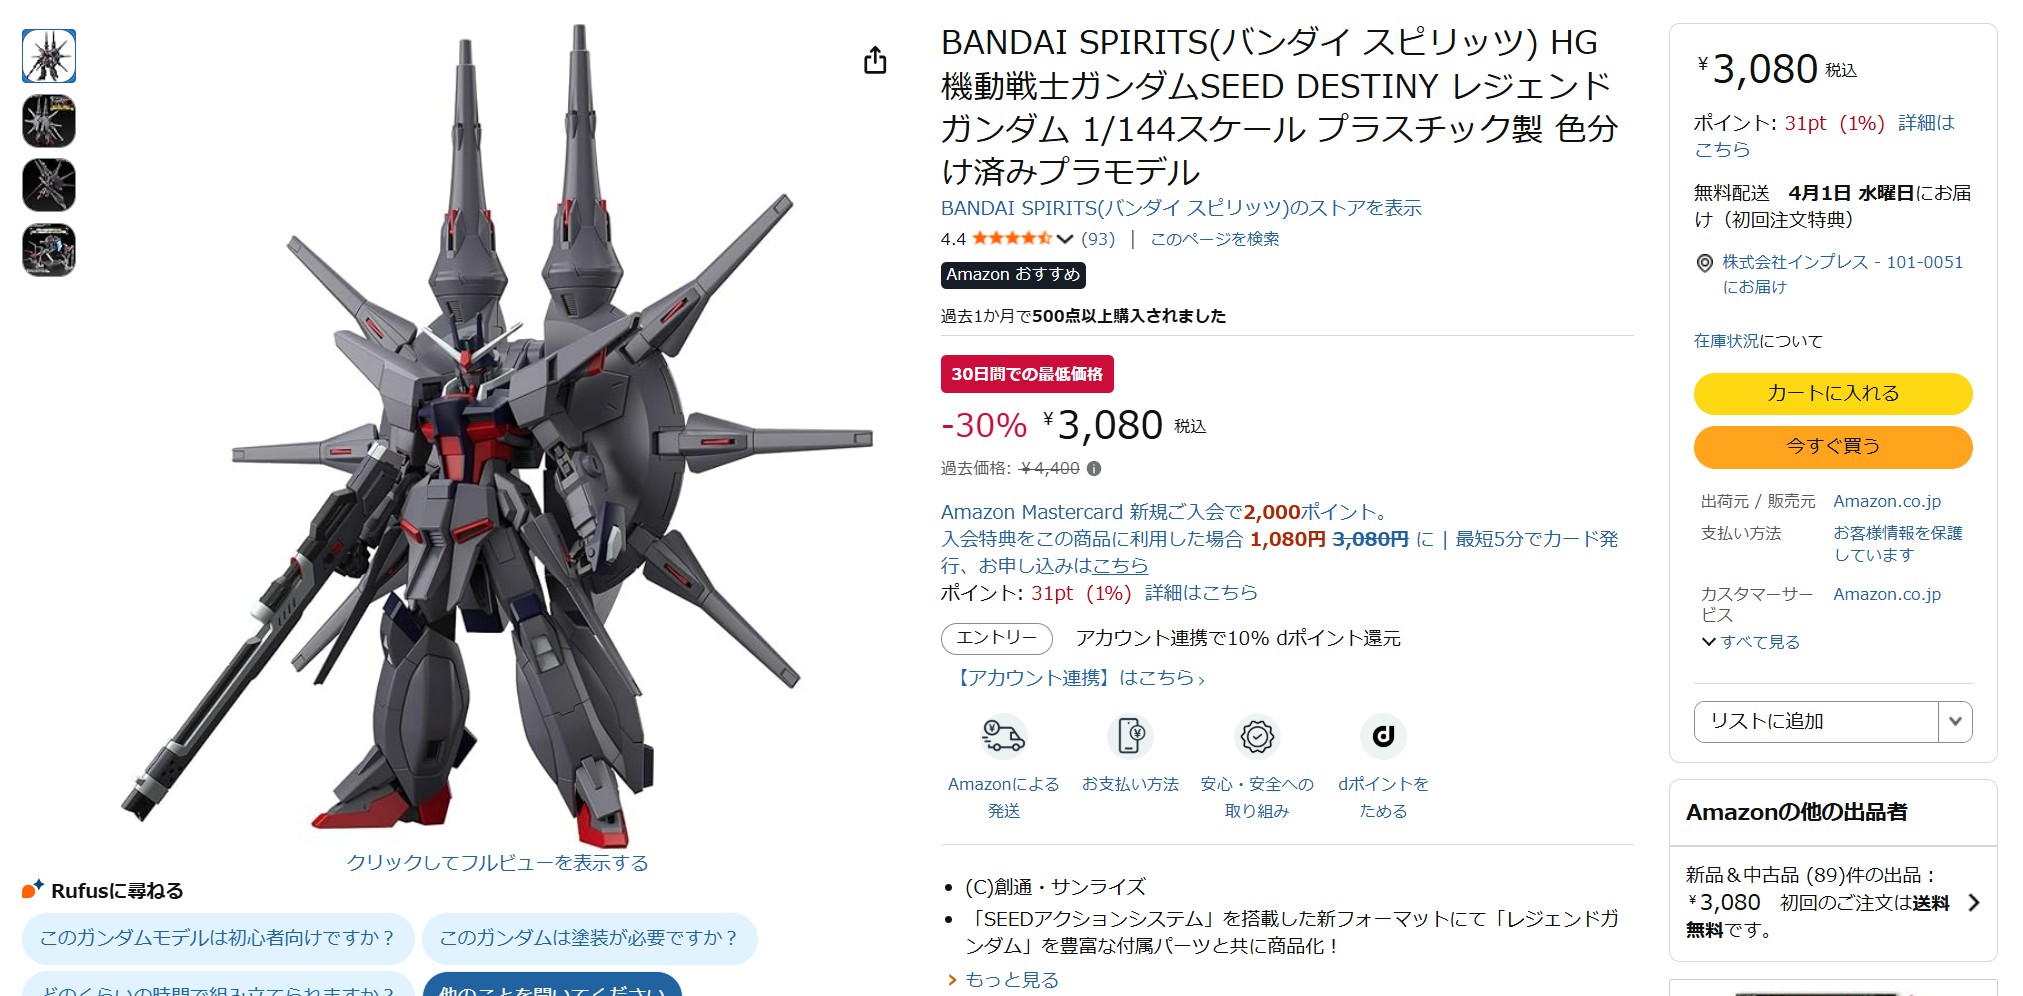This screenshot has width=2023, height=996.
Task: Click the Amazonによる発送 truck icon
Action: tap(1003, 737)
